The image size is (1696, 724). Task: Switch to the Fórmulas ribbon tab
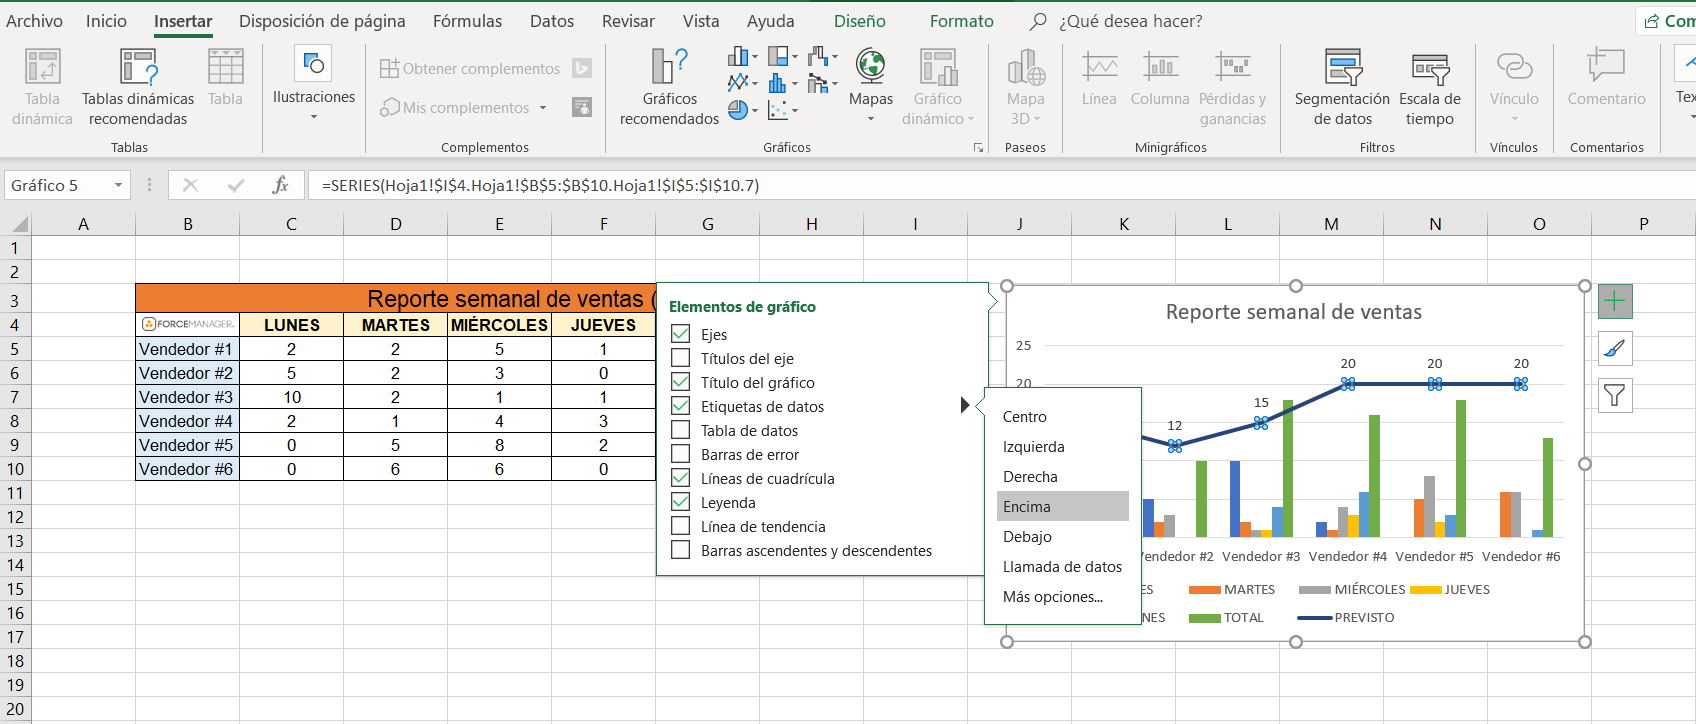coord(467,21)
